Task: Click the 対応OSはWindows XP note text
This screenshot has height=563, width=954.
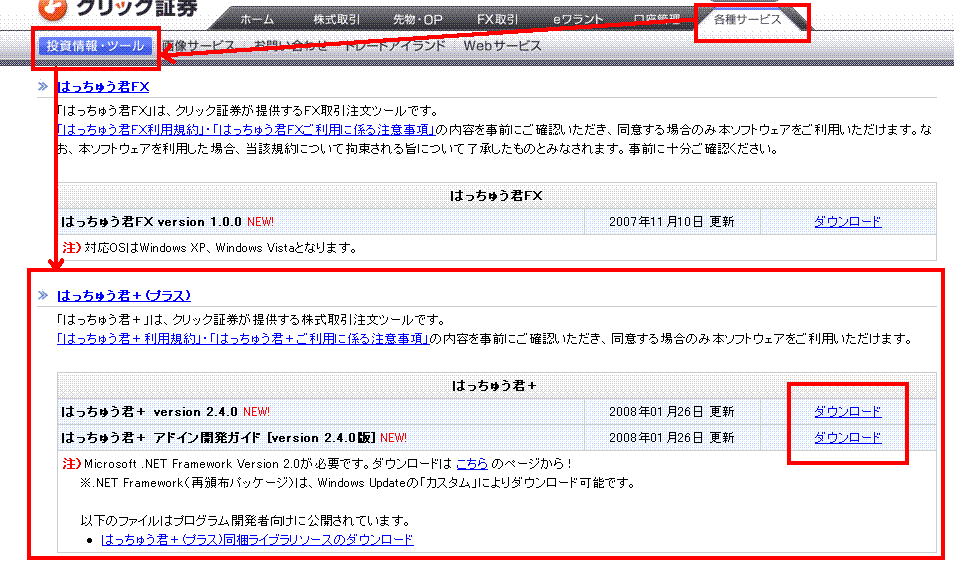Action: pos(220,248)
